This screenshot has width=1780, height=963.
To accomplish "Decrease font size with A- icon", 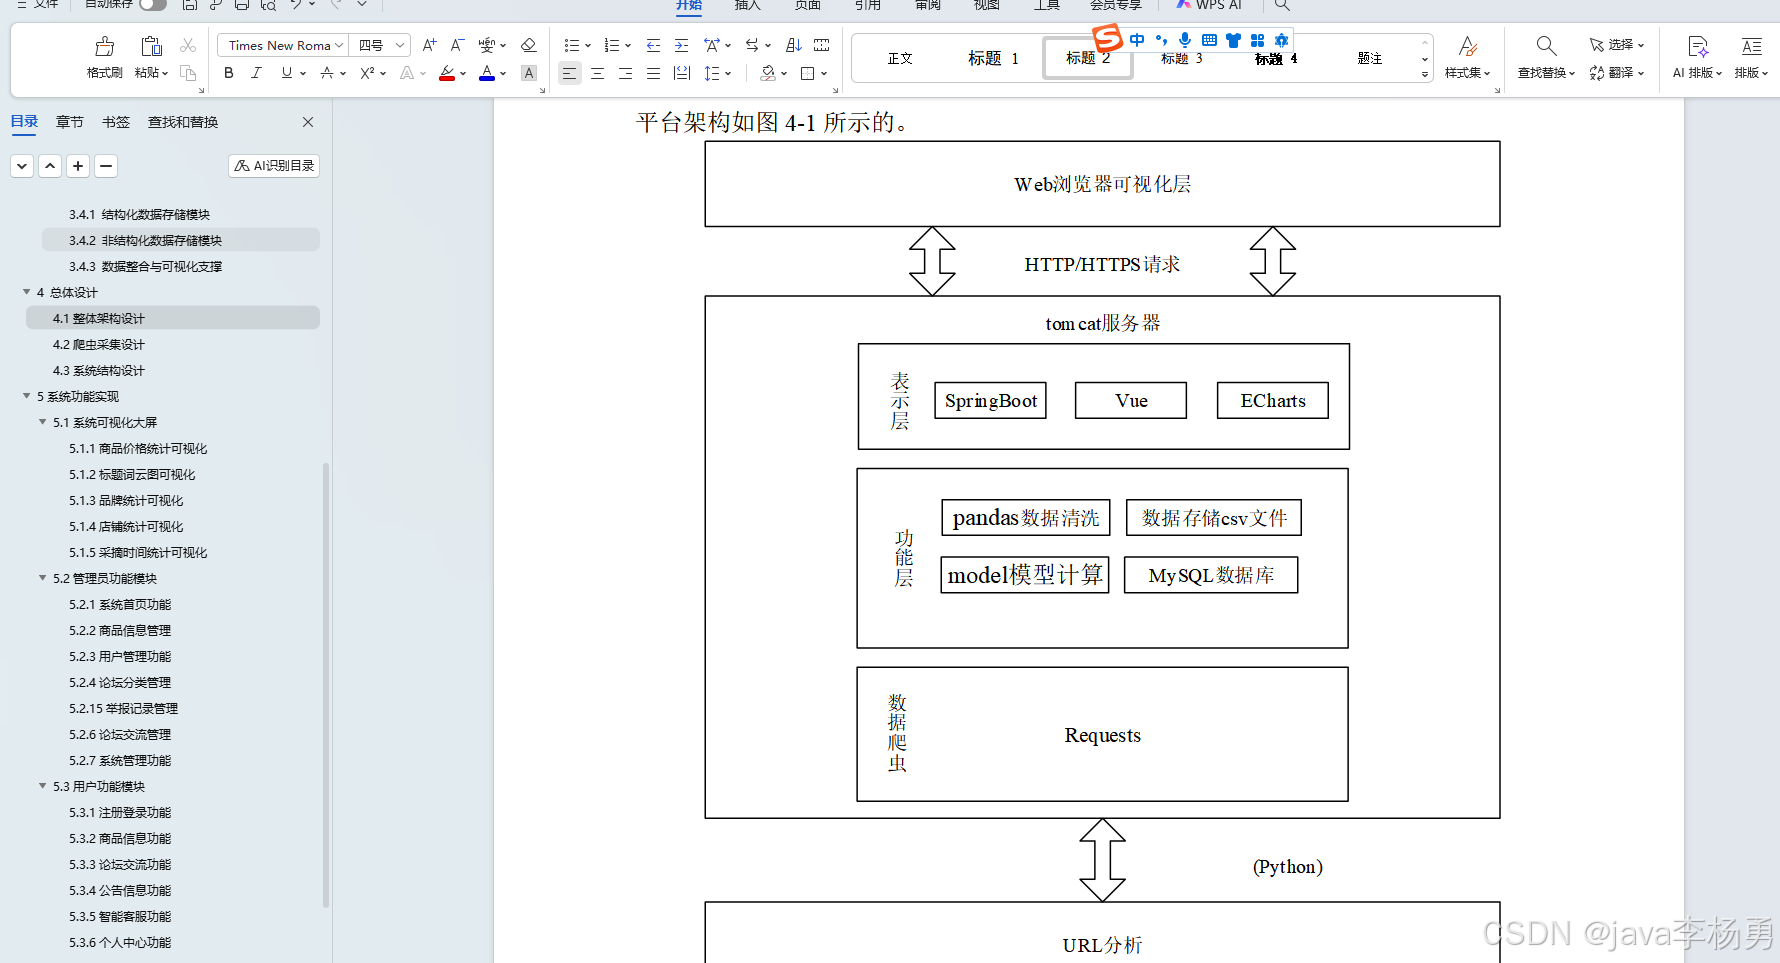I will coord(457,45).
